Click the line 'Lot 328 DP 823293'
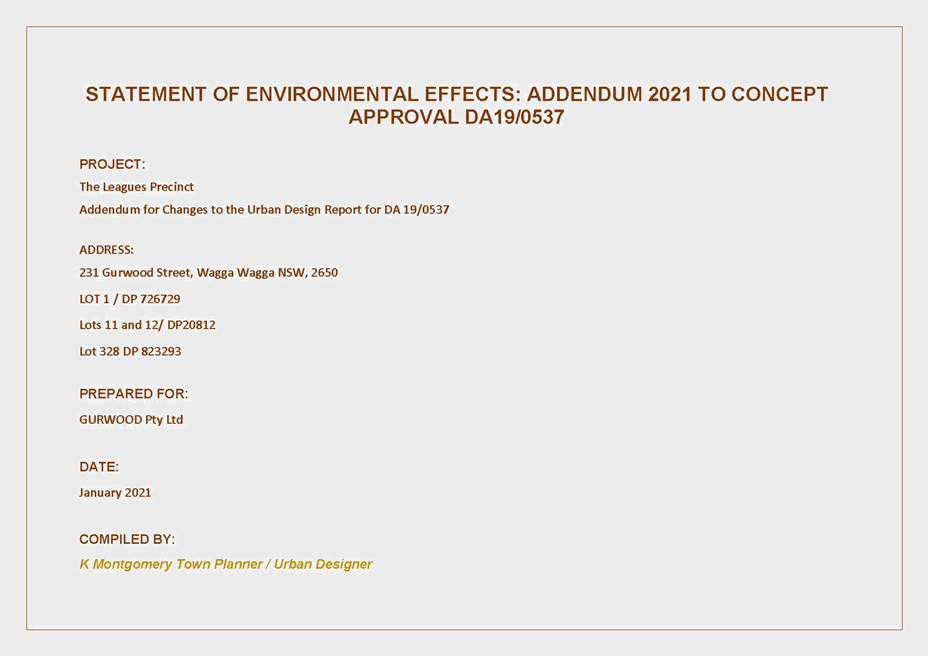Viewport: 928px width, 656px height. [130, 351]
